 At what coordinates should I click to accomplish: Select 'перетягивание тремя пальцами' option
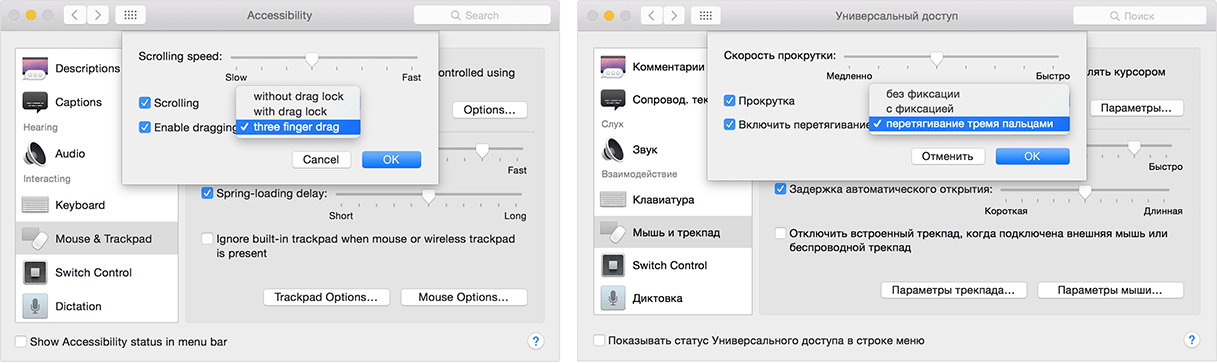coord(969,124)
